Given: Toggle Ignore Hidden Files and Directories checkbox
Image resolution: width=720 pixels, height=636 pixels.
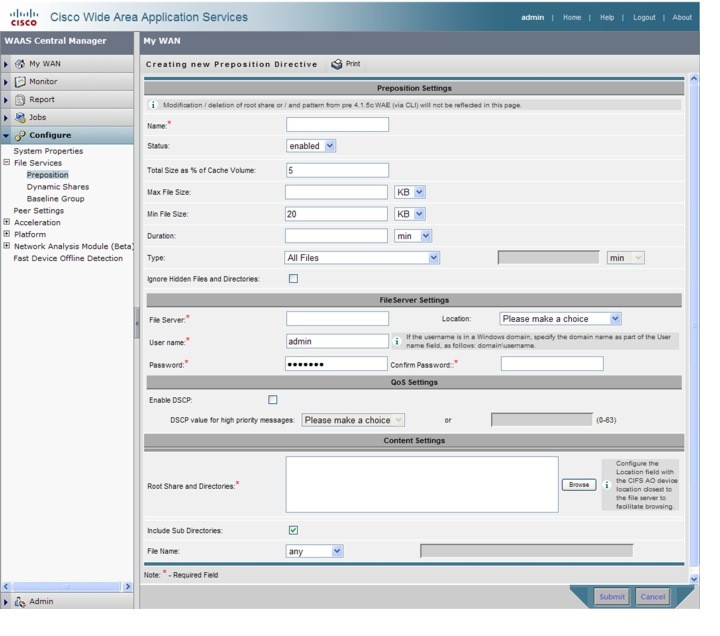Looking at the screenshot, I should 293,279.
